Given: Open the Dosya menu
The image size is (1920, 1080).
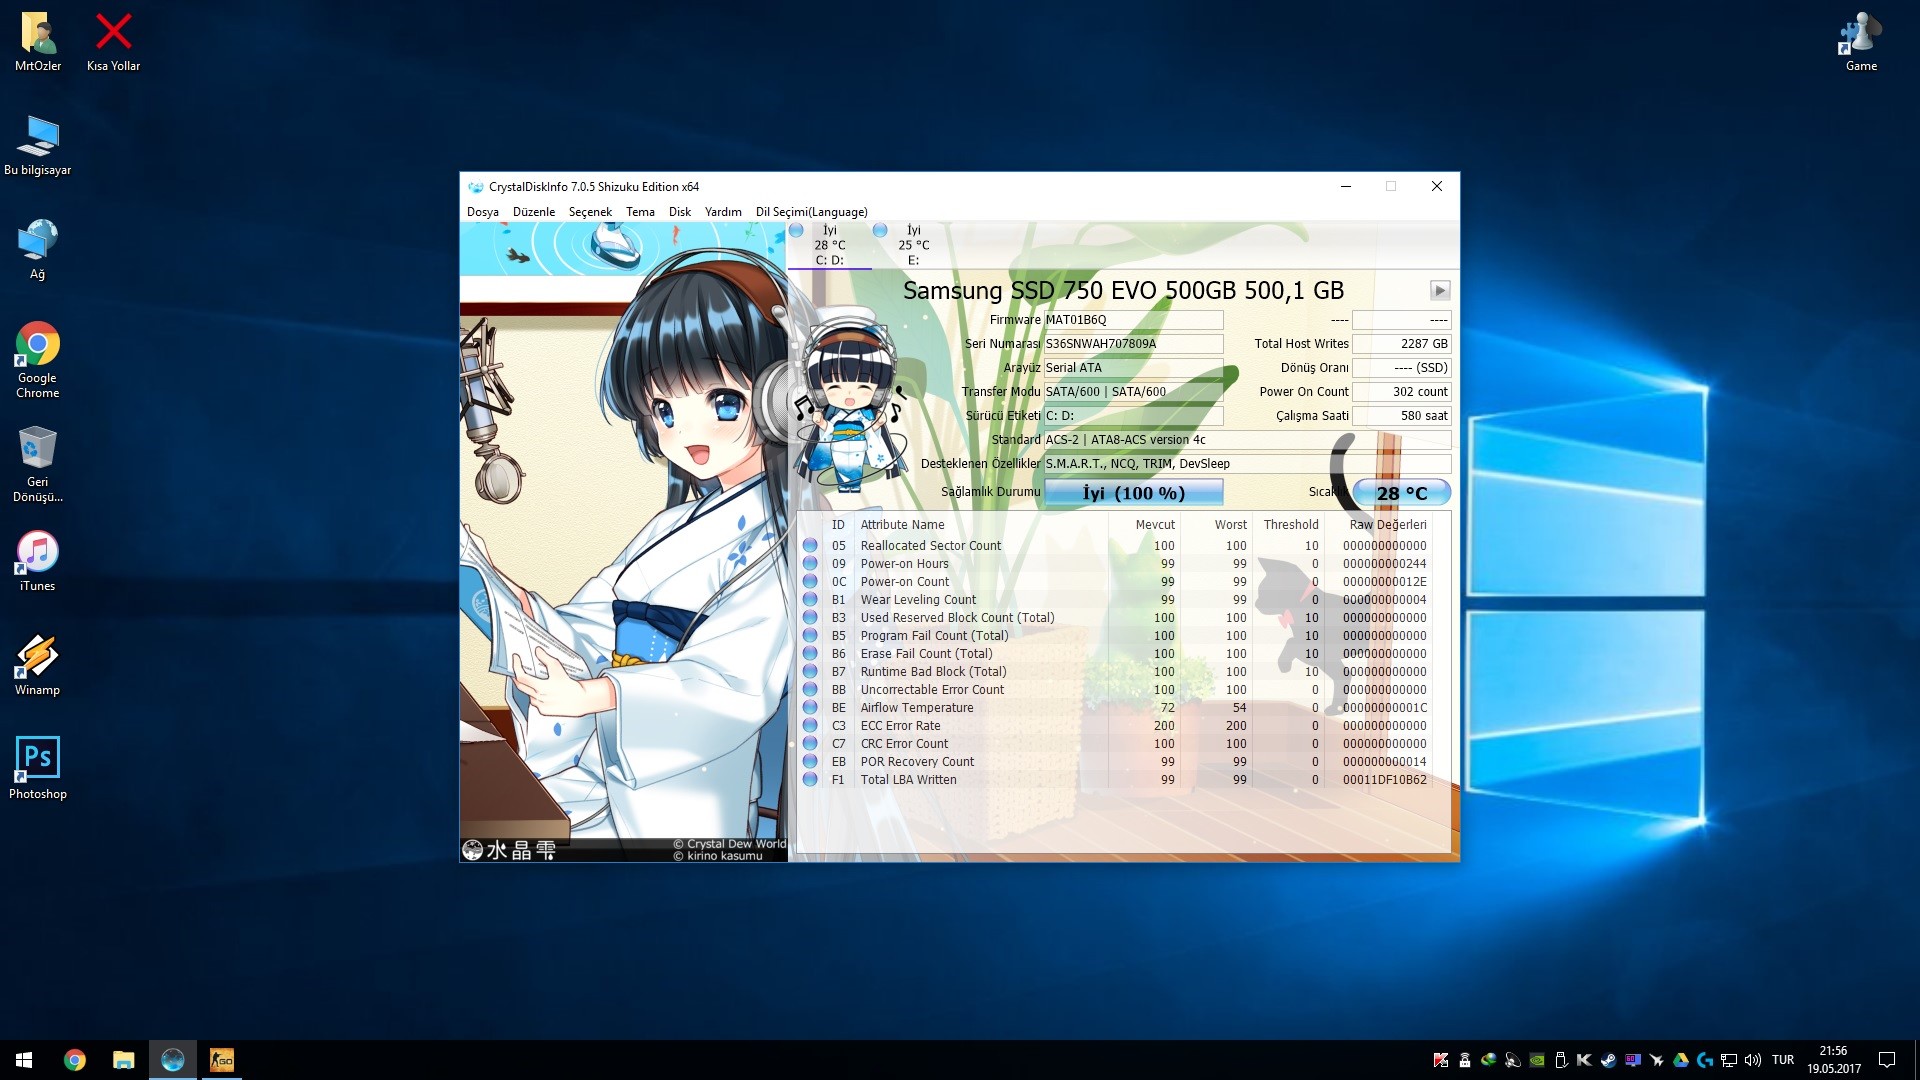Looking at the screenshot, I should (482, 212).
